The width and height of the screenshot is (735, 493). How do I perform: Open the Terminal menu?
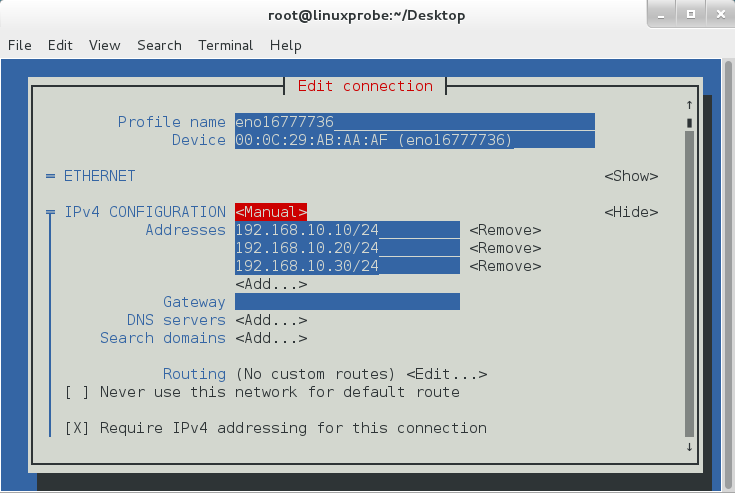pos(225,45)
